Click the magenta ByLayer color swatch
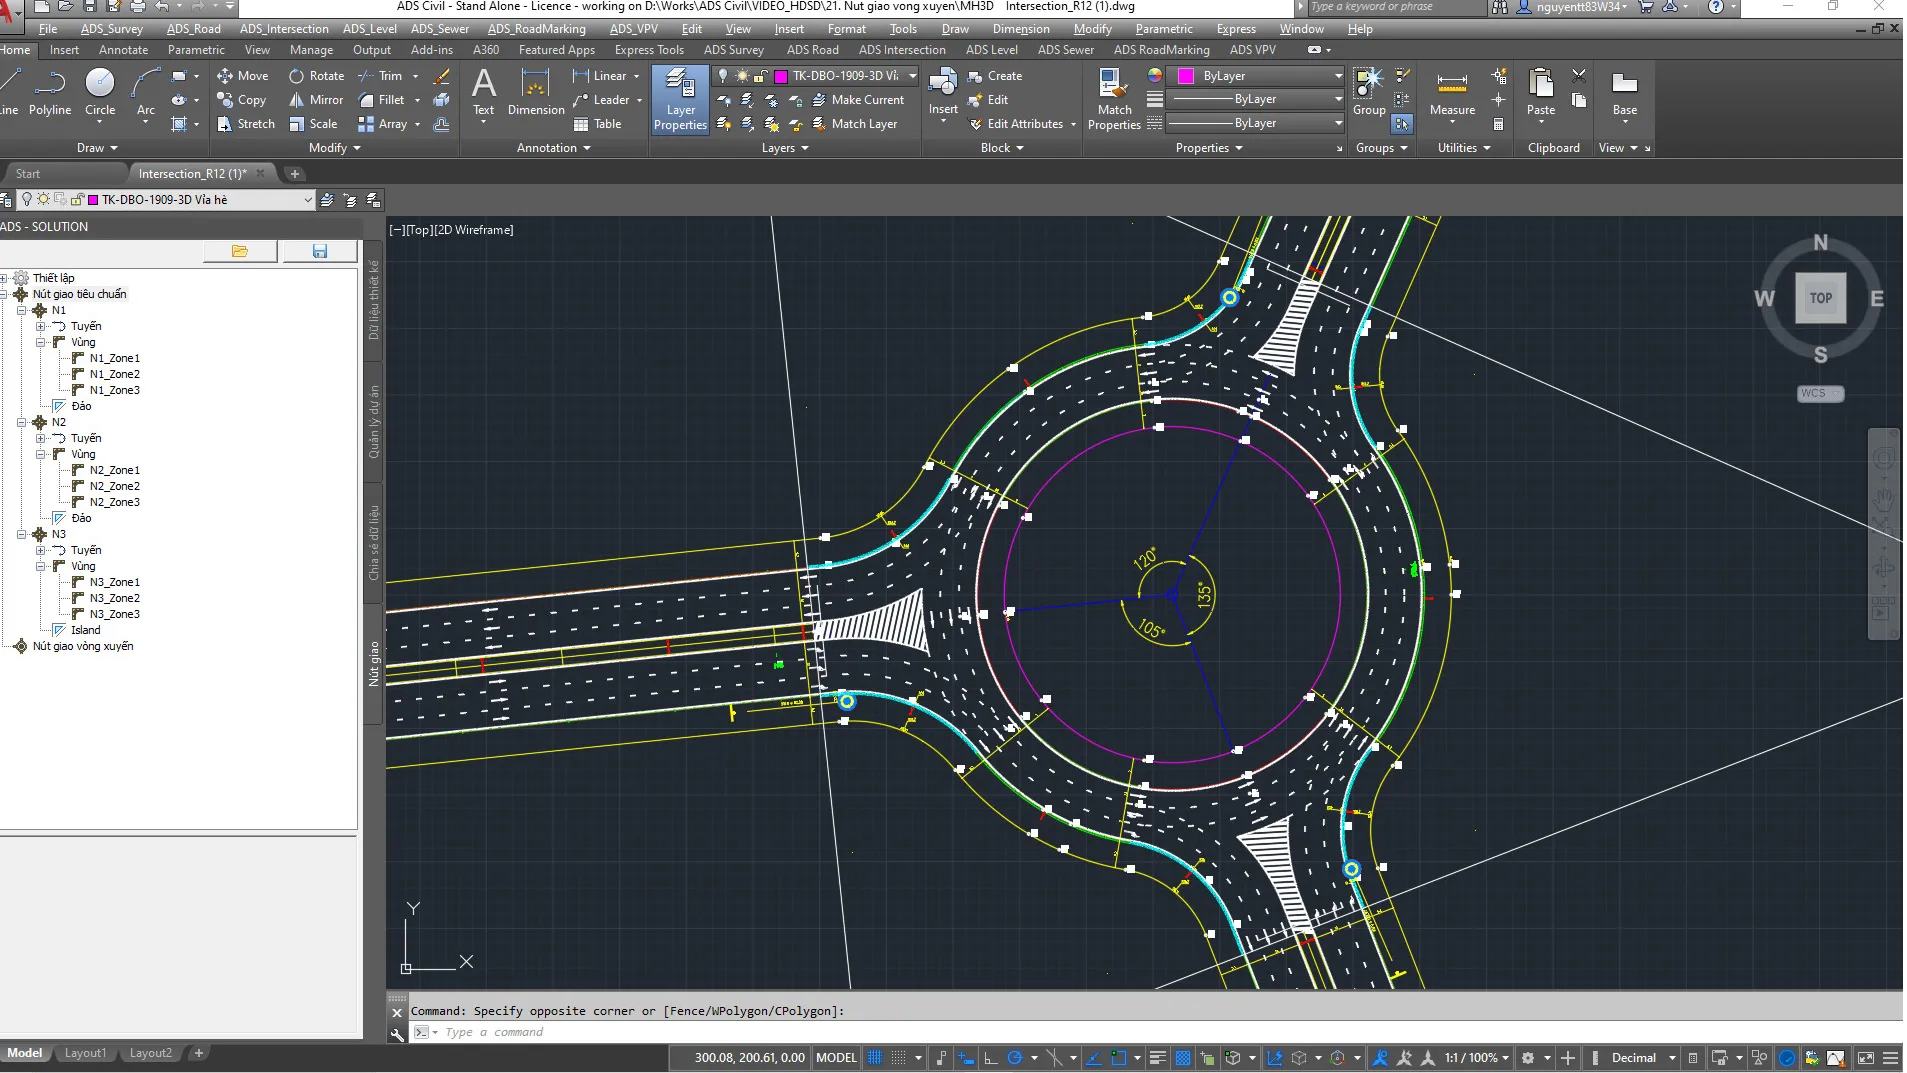1907x1073 pixels. [x=1186, y=76]
